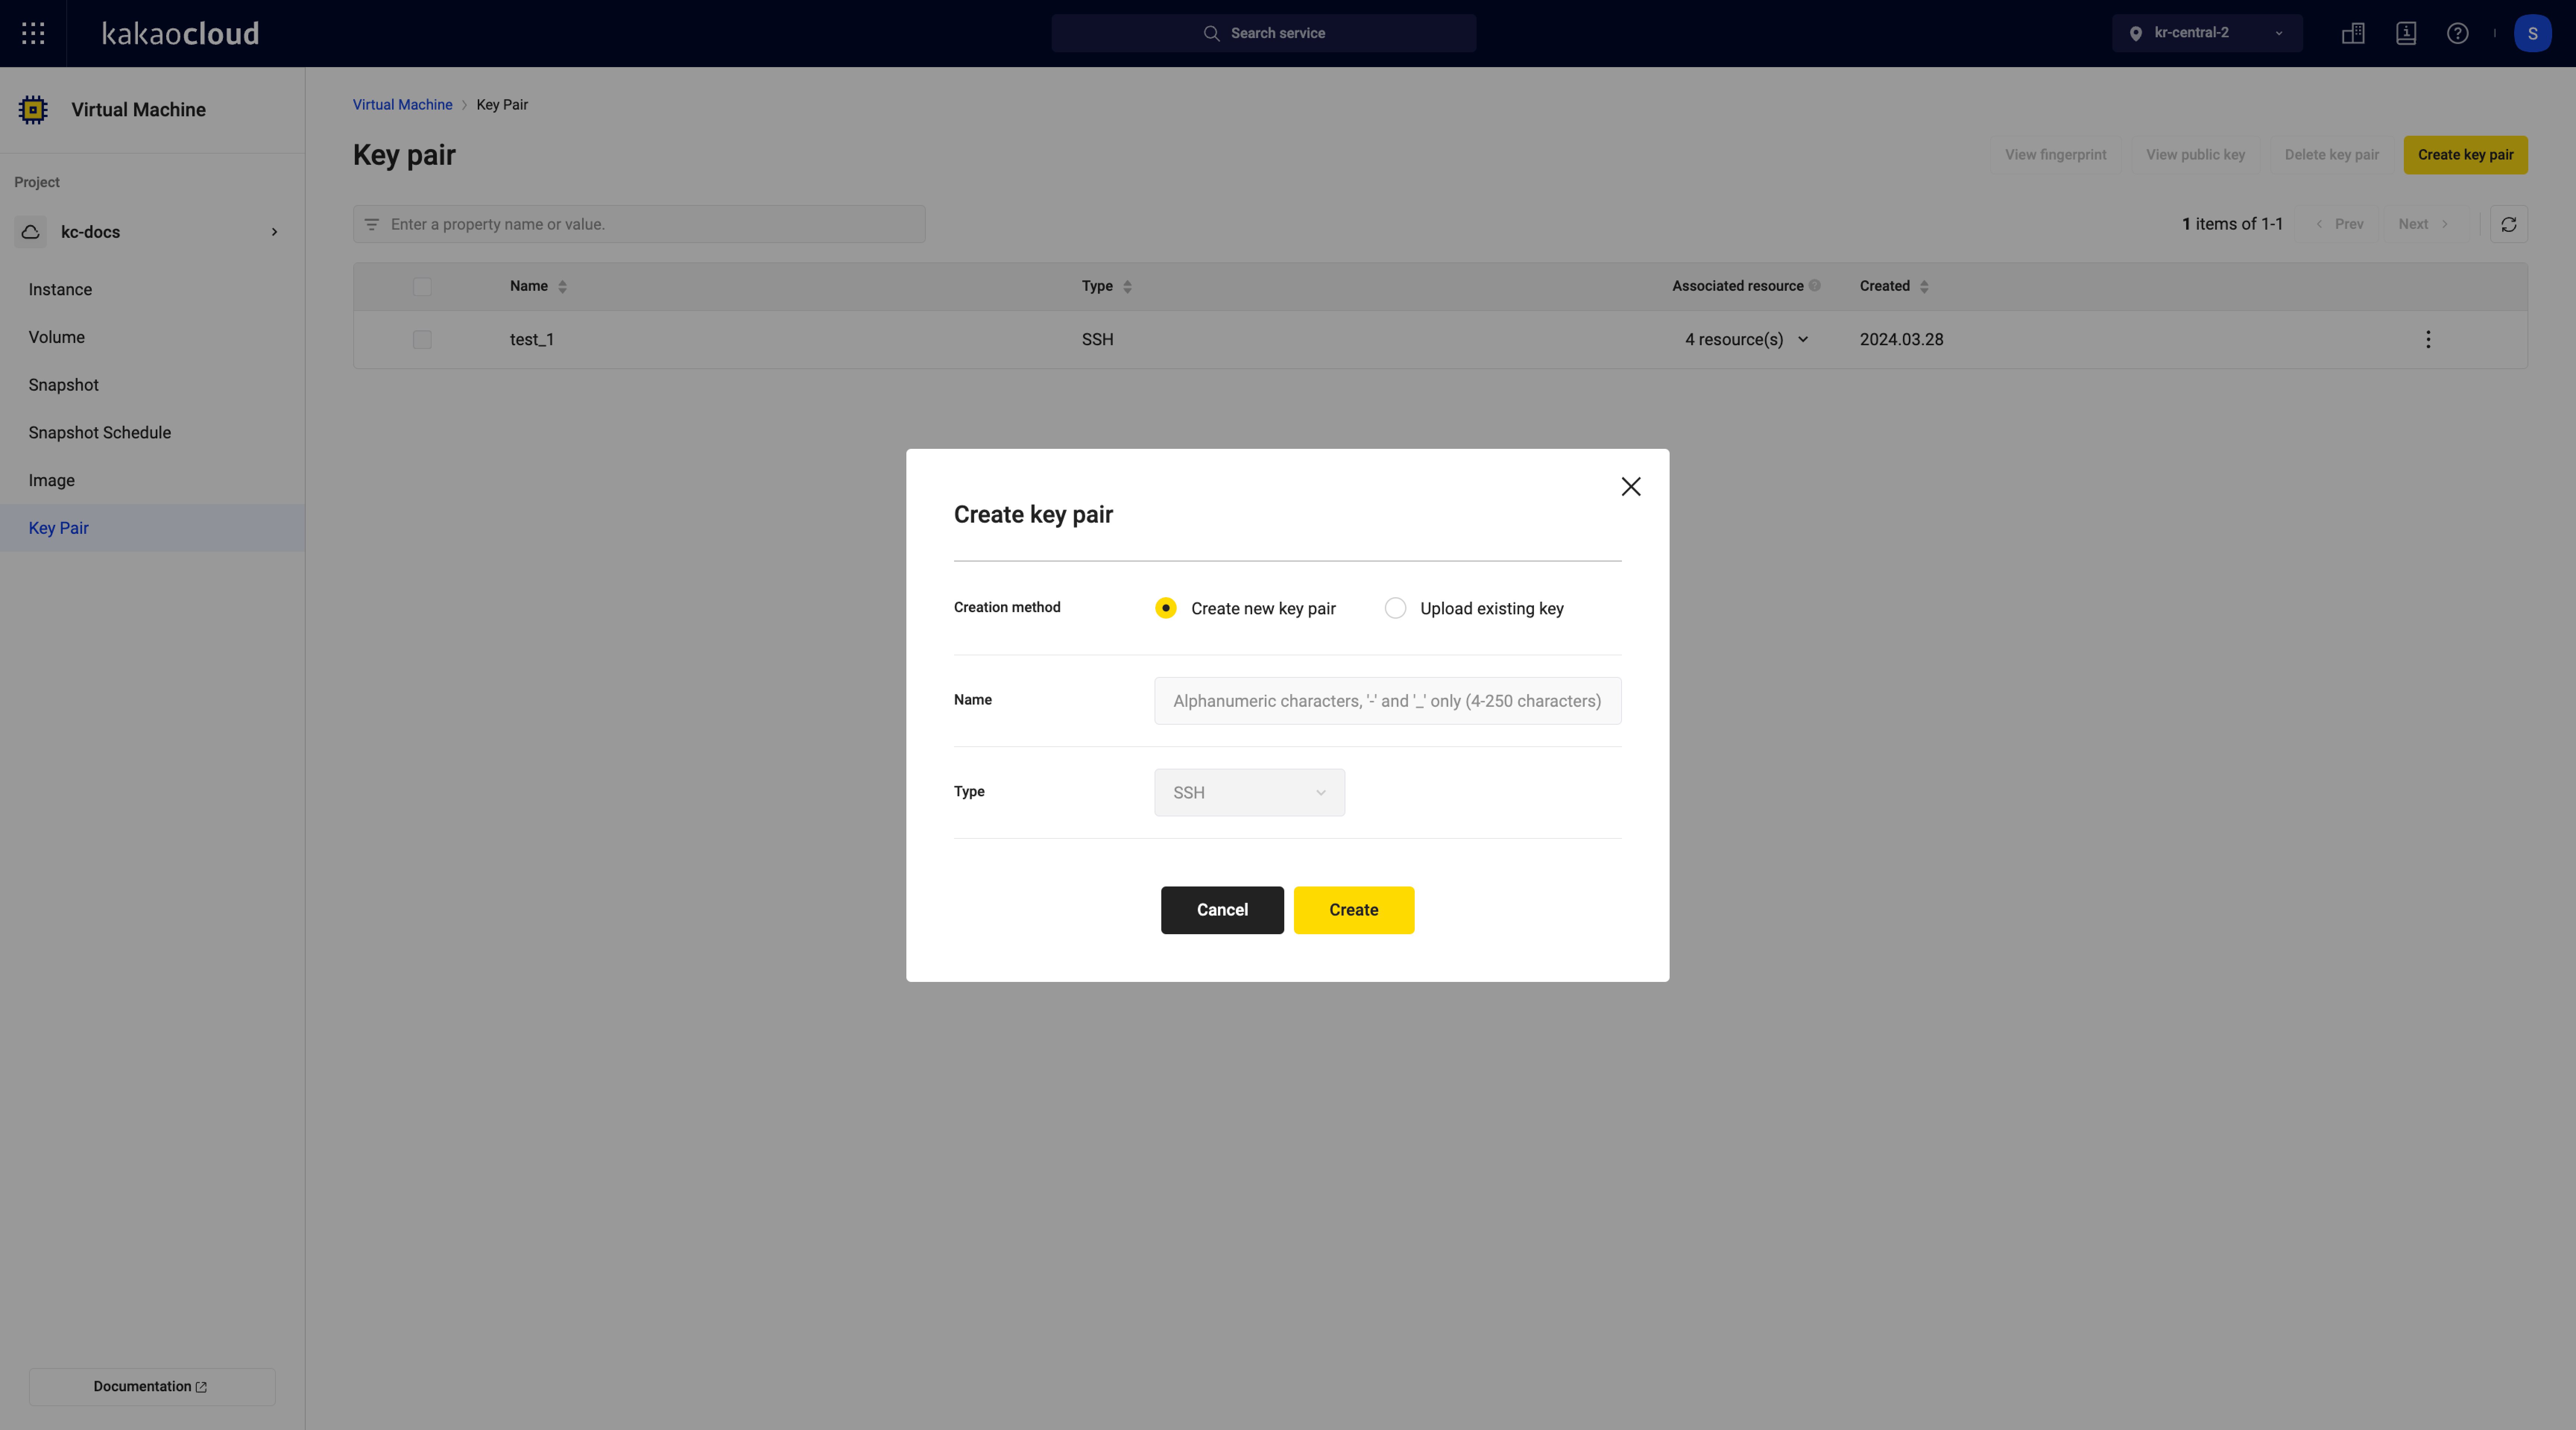Open the organization building icon

click(2353, 33)
